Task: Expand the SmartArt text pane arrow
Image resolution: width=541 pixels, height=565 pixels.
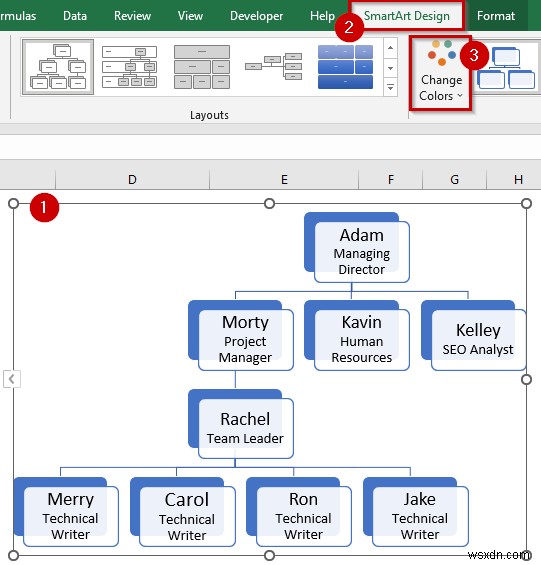Action: pyautogui.click(x=12, y=379)
